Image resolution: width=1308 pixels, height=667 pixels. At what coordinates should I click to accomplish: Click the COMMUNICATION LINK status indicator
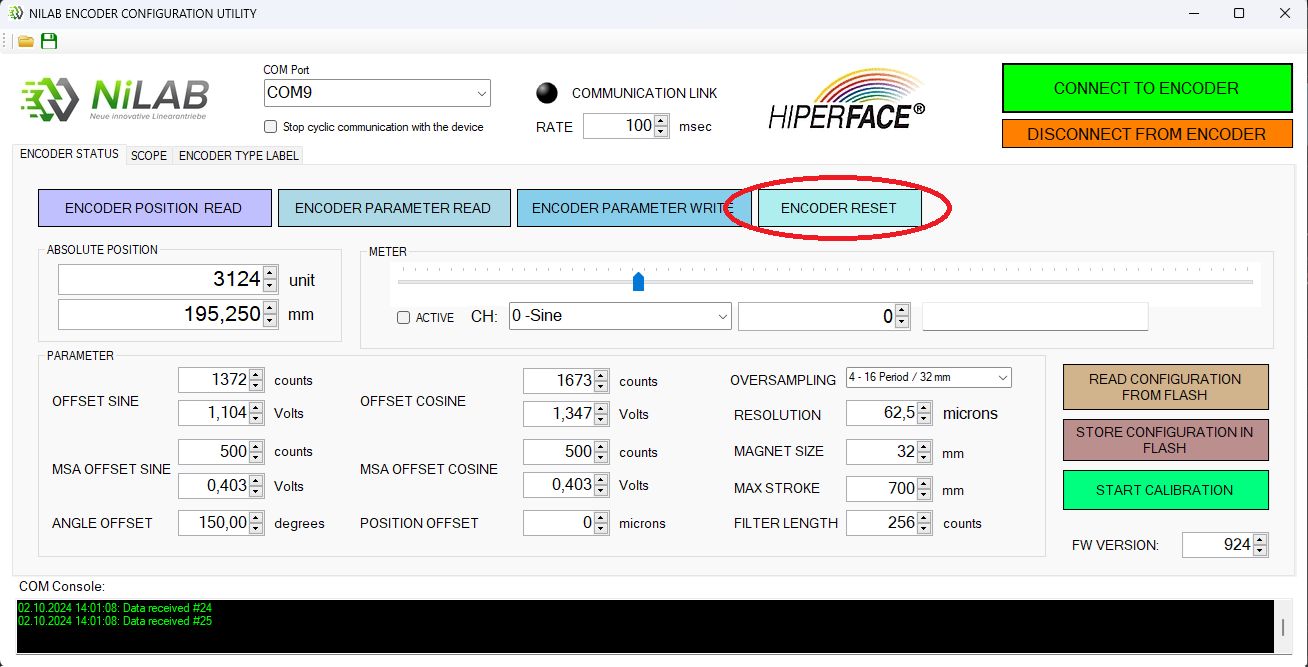[x=547, y=93]
